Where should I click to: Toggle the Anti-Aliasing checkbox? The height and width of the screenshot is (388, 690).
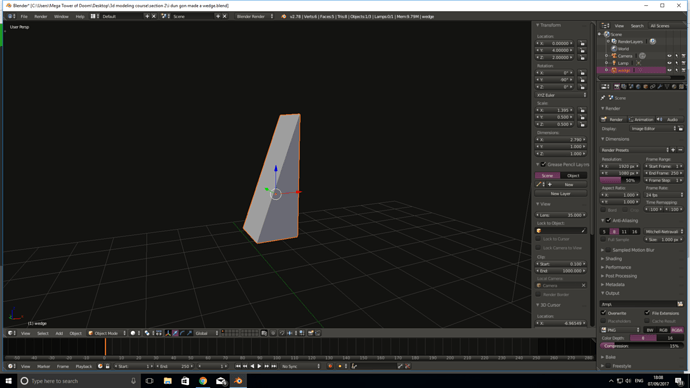[609, 220]
